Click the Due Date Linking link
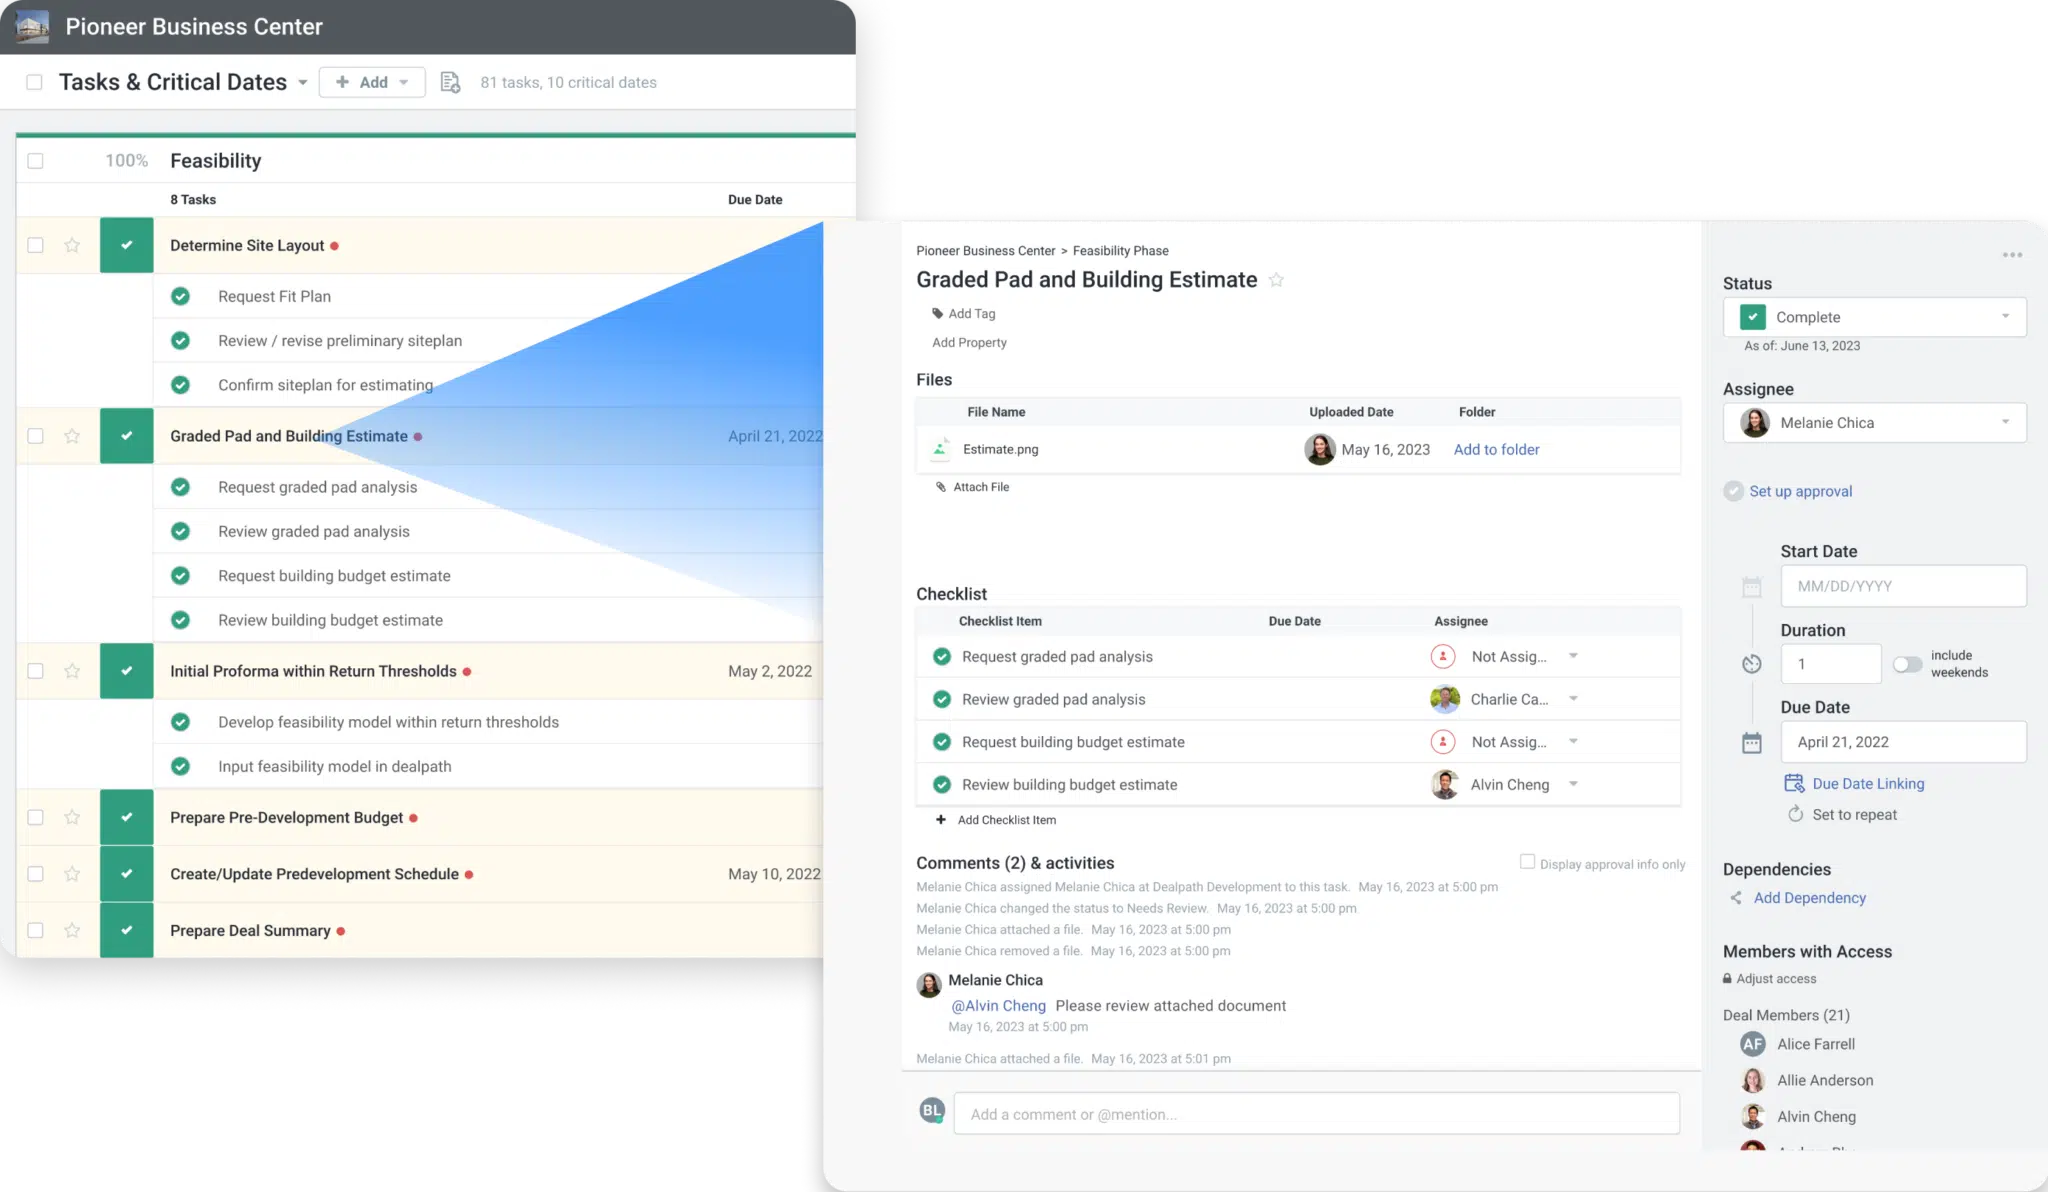Image resolution: width=2048 pixels, height=1192 pixels. [x=1867, y=784]
